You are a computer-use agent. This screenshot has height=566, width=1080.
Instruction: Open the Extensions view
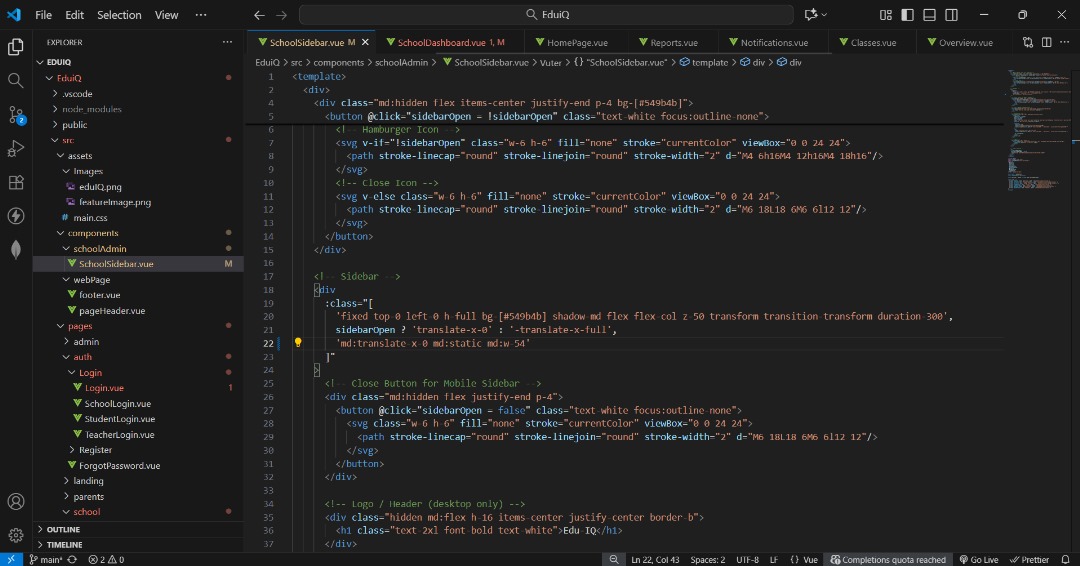(15, 182)
